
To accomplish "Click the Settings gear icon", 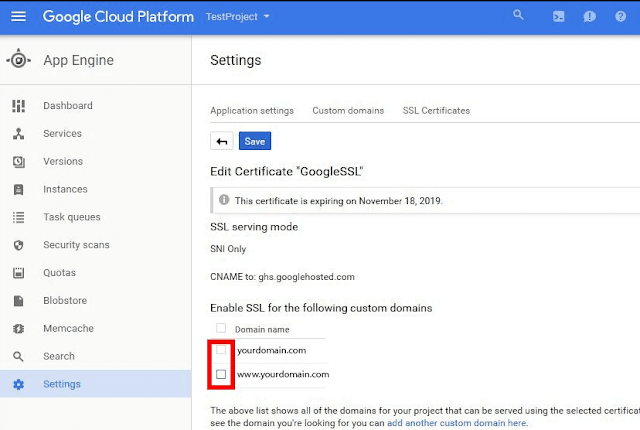I will click(x=18, y=384).
